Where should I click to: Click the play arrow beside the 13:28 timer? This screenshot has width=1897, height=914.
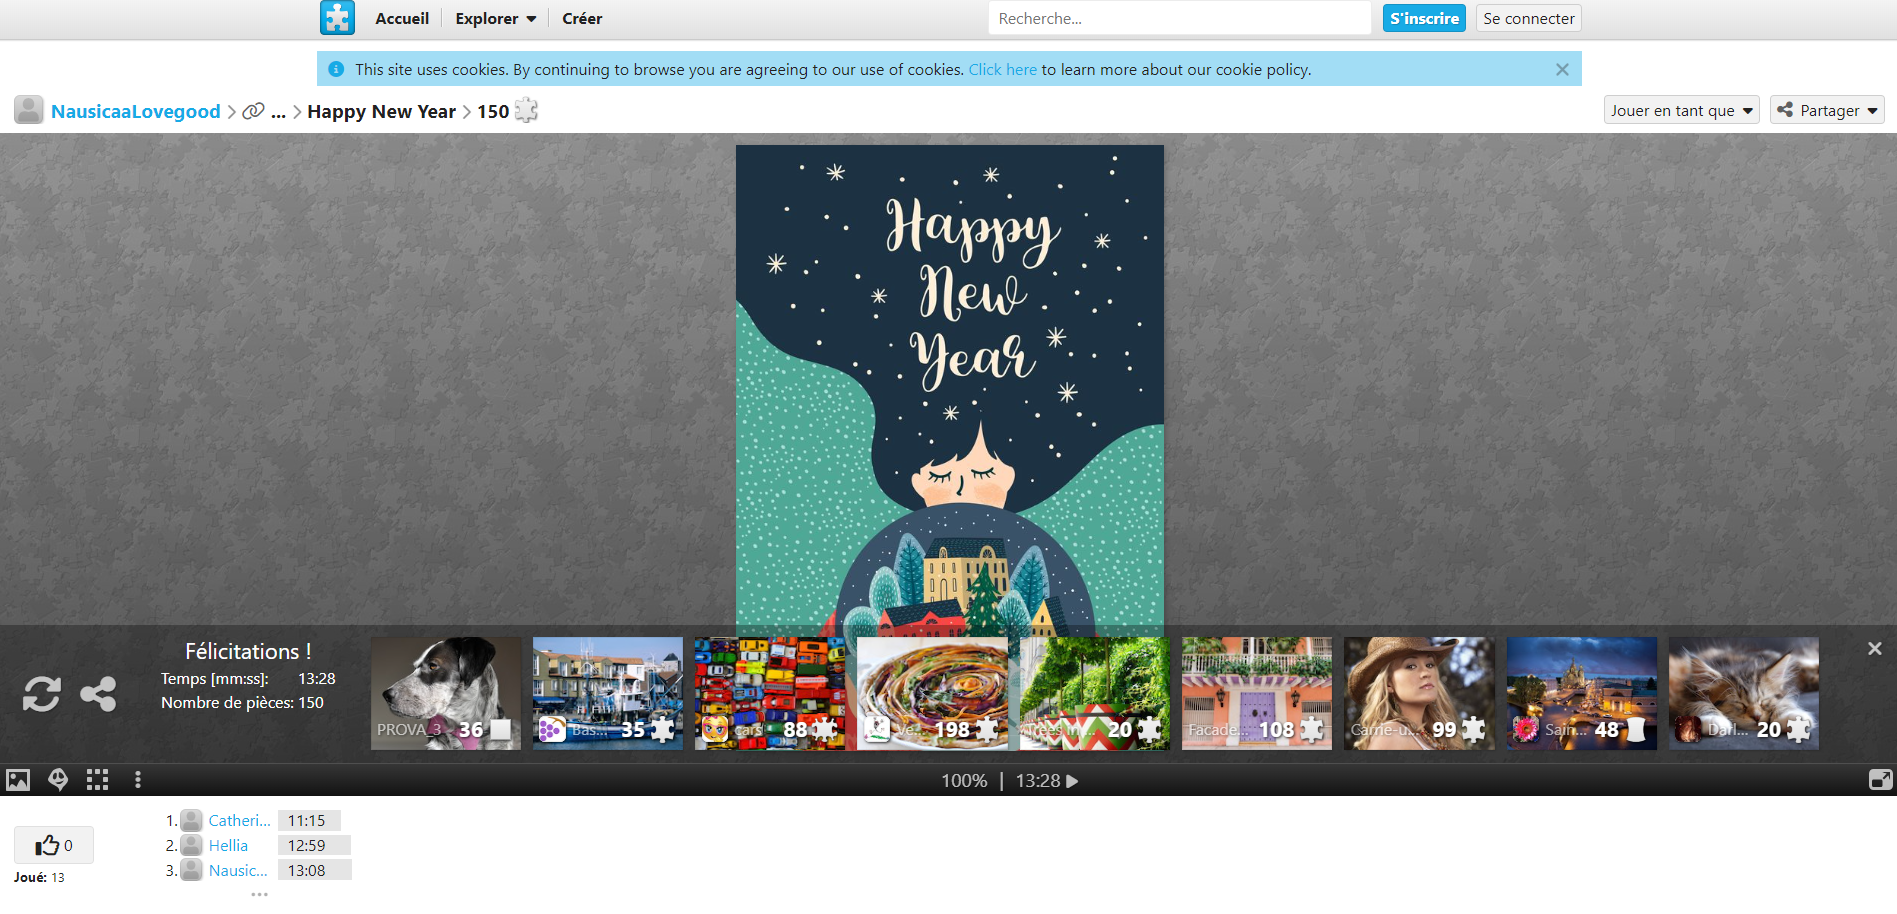click(x=1072, y=781)
